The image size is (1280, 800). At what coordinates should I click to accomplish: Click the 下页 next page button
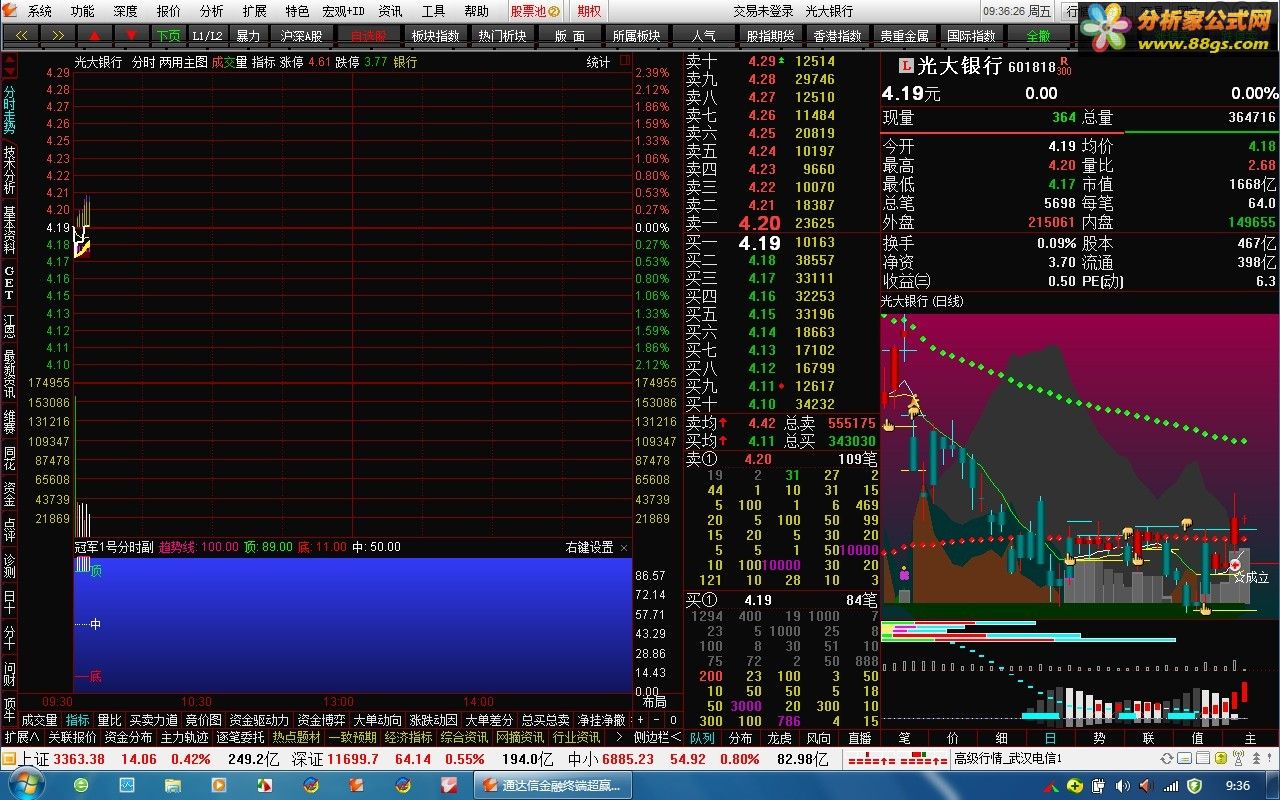[168, 35]
